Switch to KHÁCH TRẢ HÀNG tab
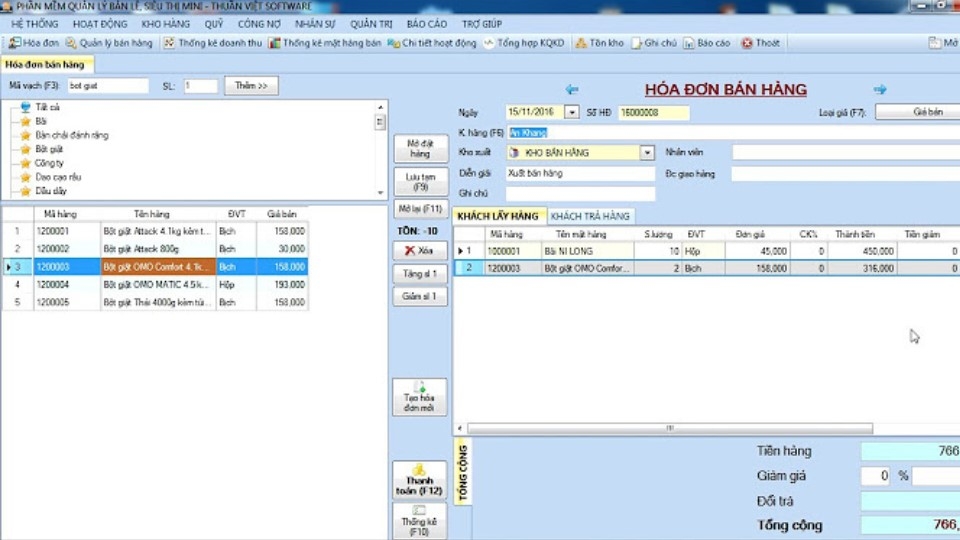This screenshot has width=960, height=540. (590, 216)
